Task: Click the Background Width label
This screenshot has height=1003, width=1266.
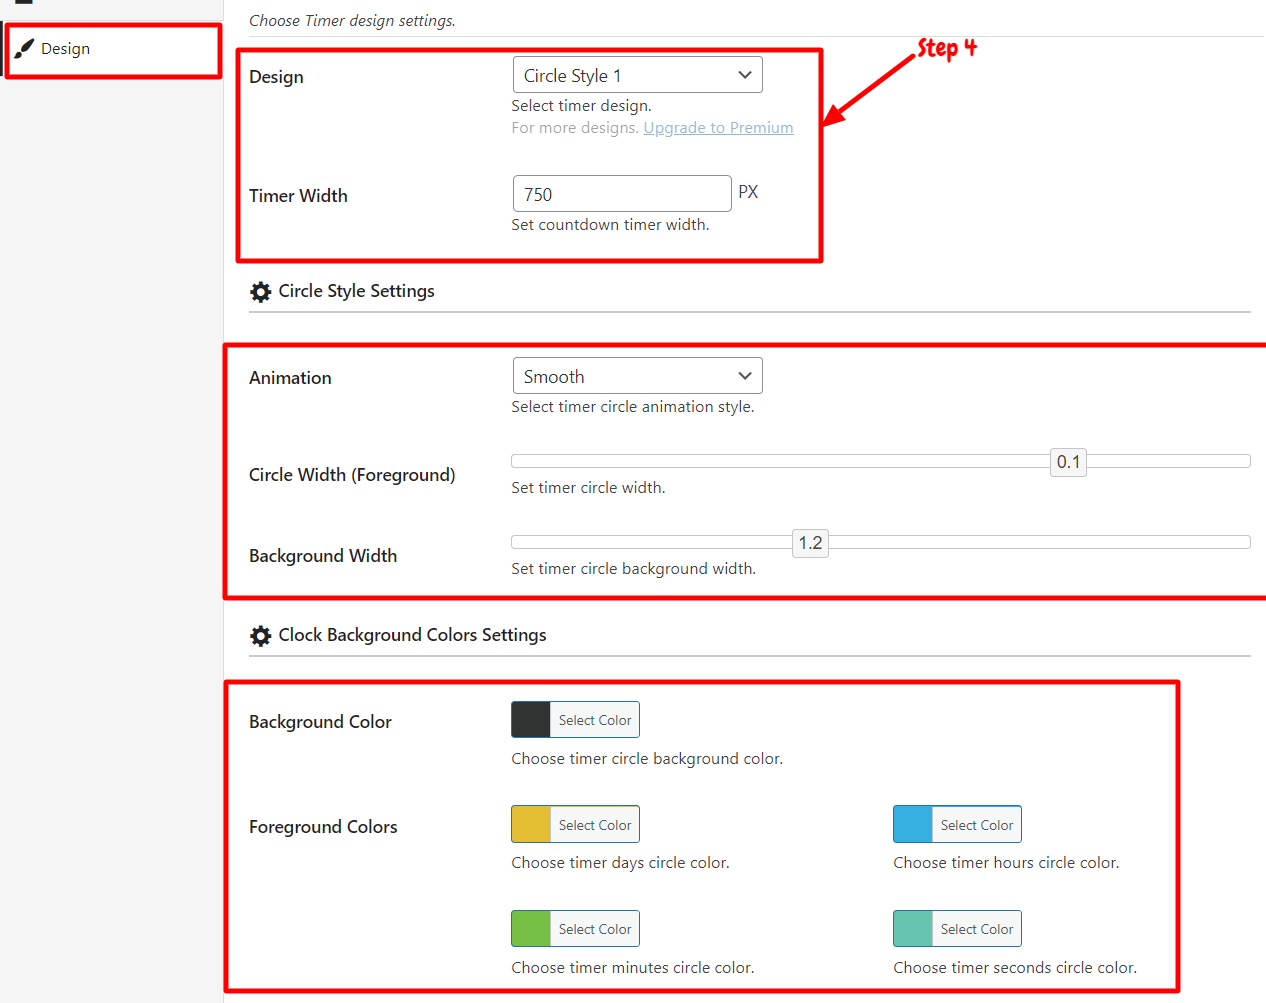Action: 323,556
